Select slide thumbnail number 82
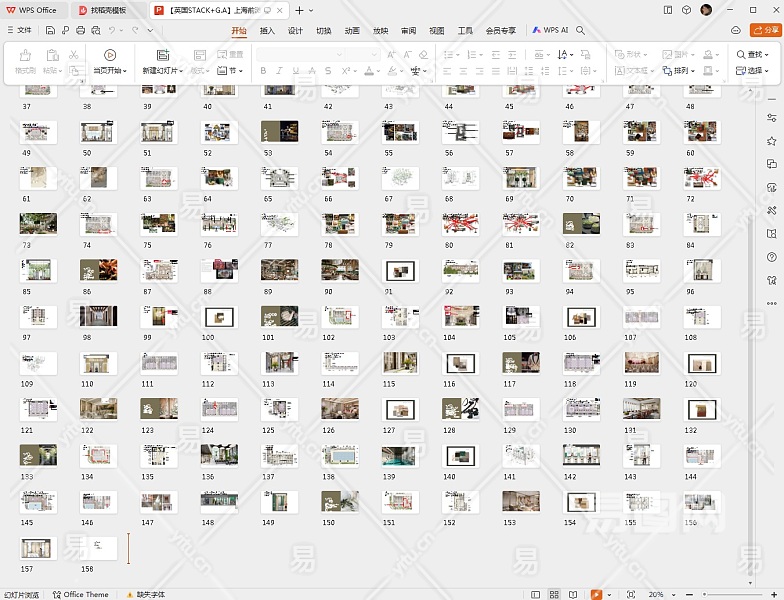784x600 pixels. pos(581,224)
